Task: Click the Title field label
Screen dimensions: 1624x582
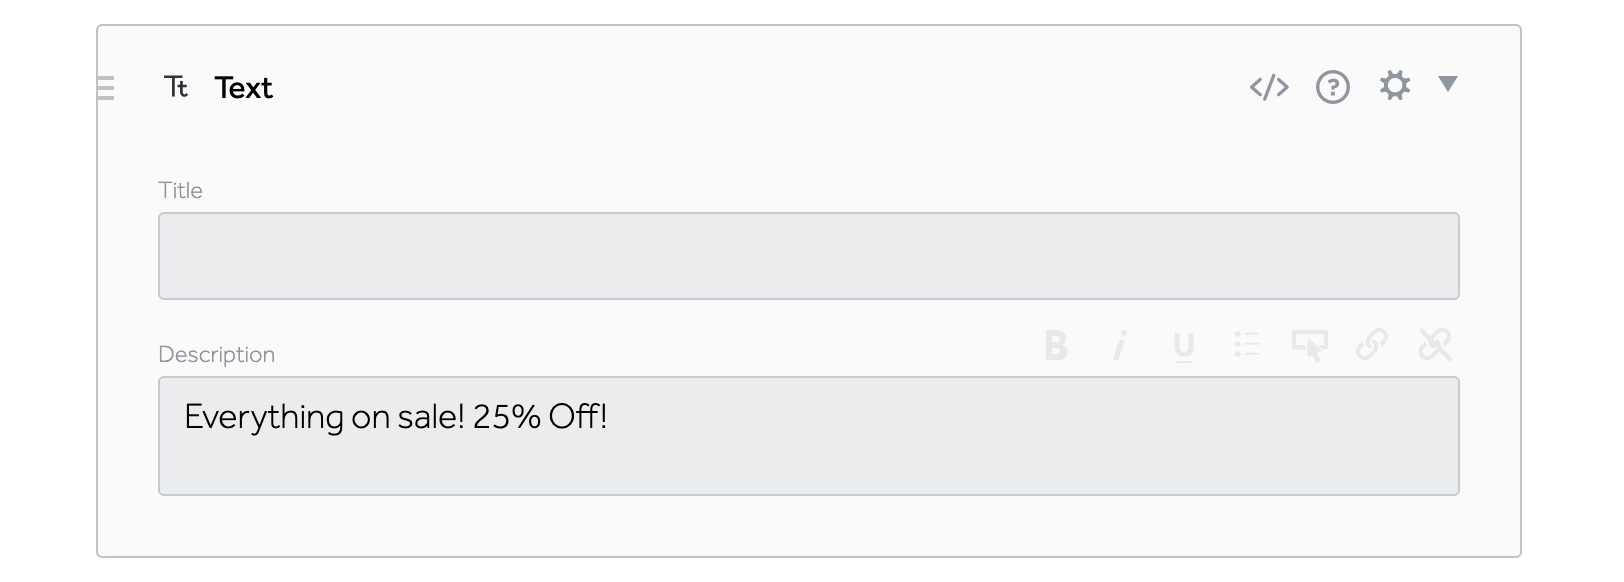Action: click(181, 191)
